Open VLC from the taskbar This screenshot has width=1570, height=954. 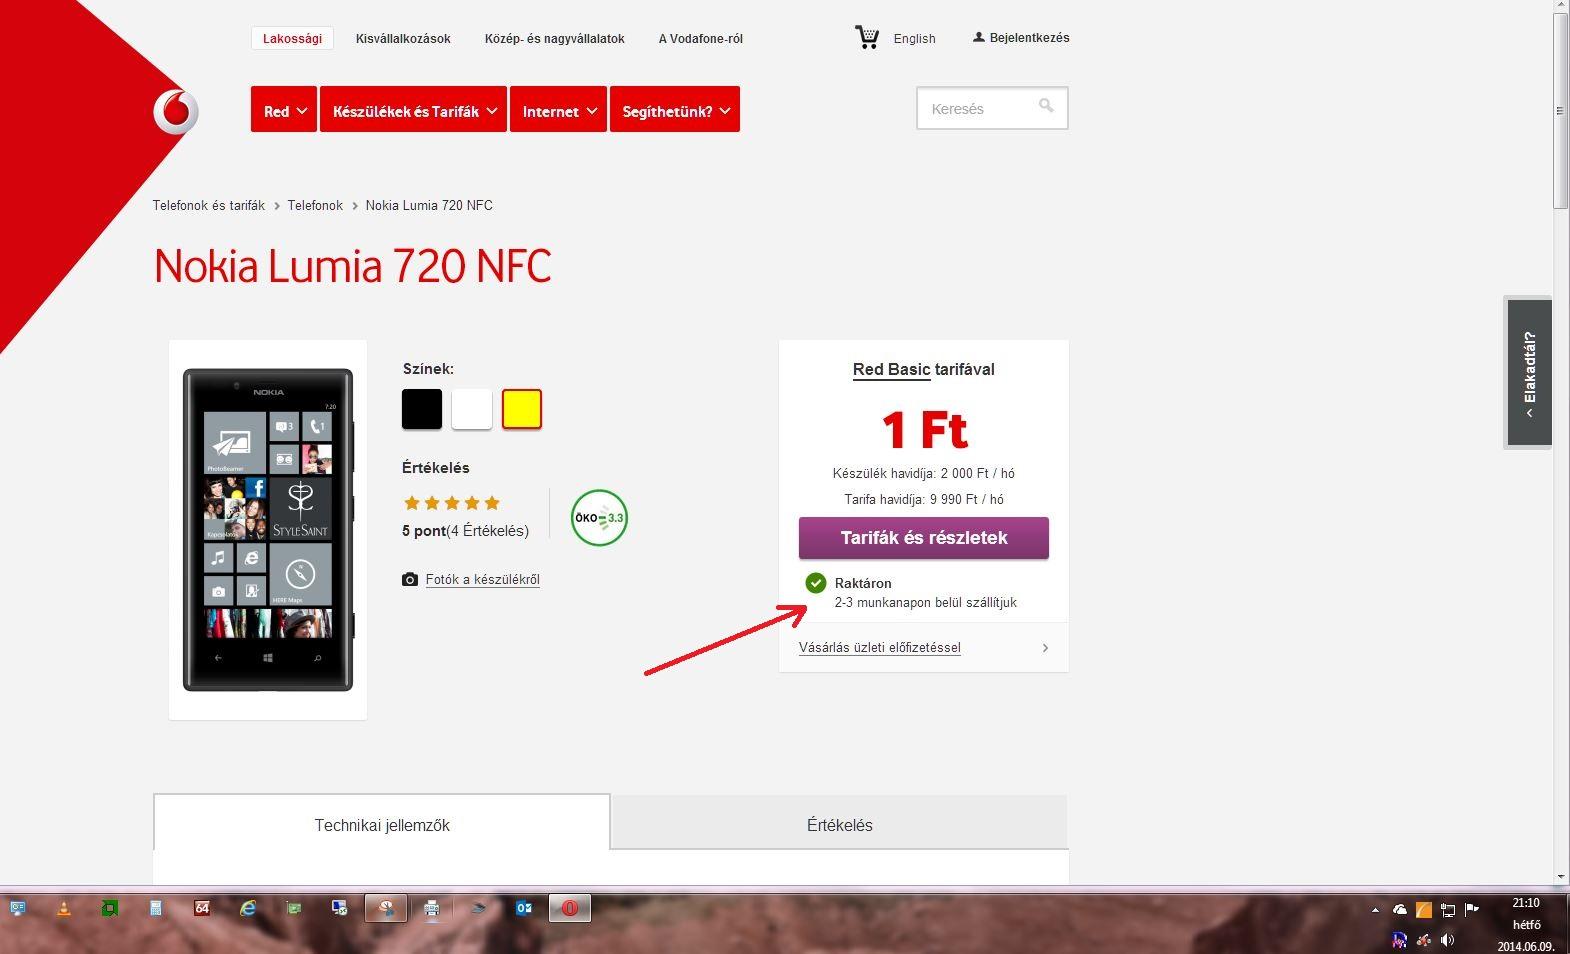[64, 908]
